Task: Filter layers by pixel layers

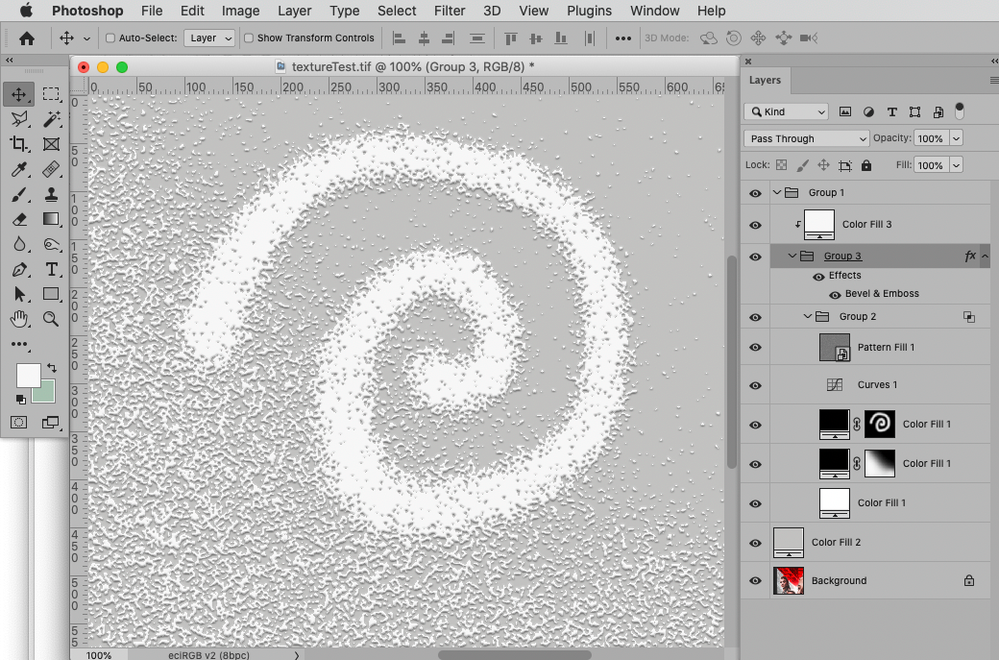Action: (x=845, y=112)
